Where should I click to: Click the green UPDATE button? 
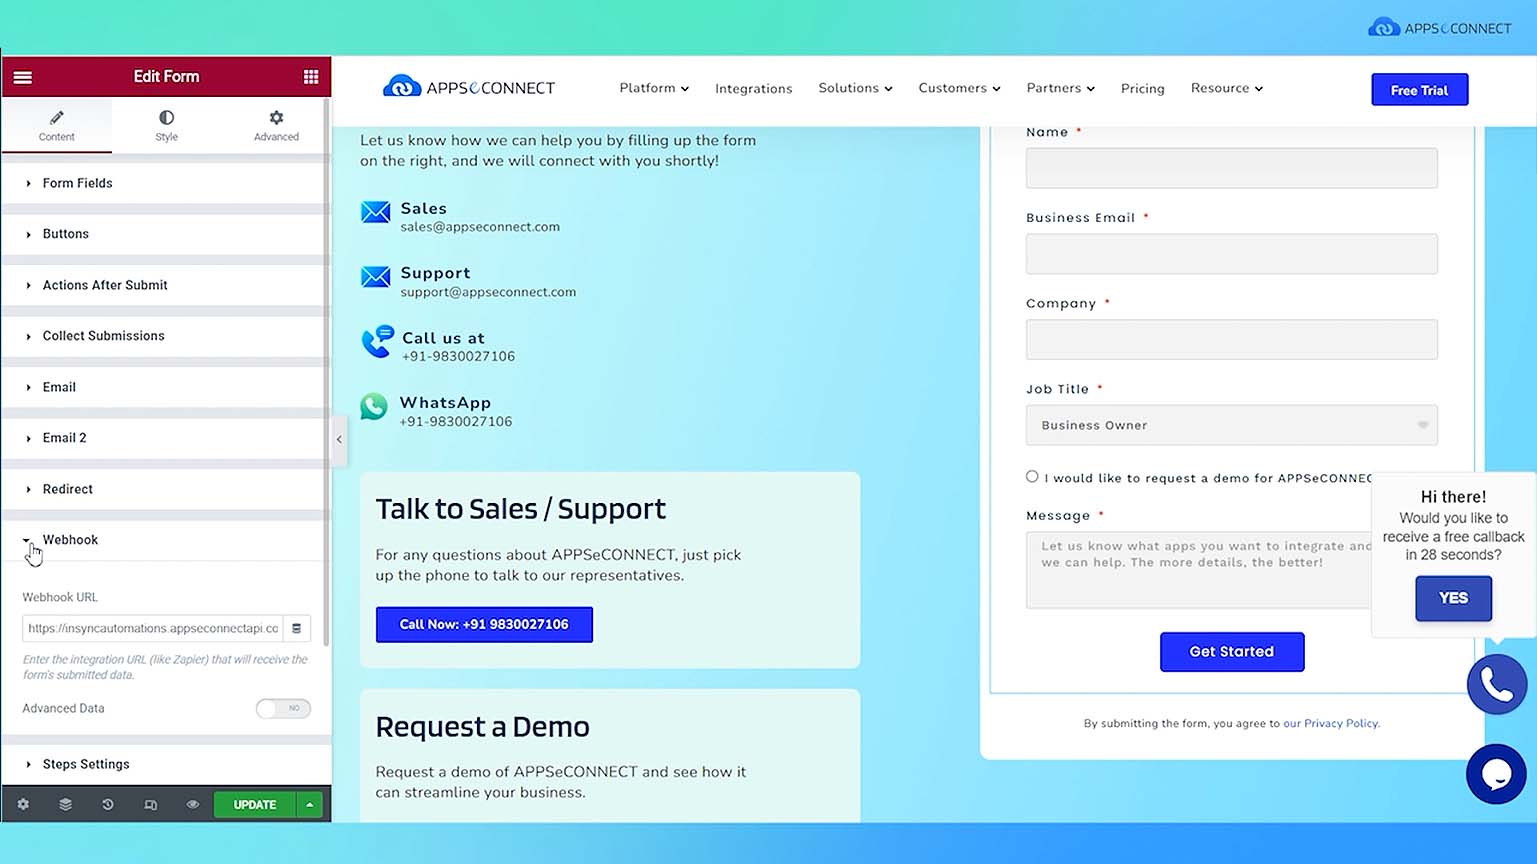(255, 804)
